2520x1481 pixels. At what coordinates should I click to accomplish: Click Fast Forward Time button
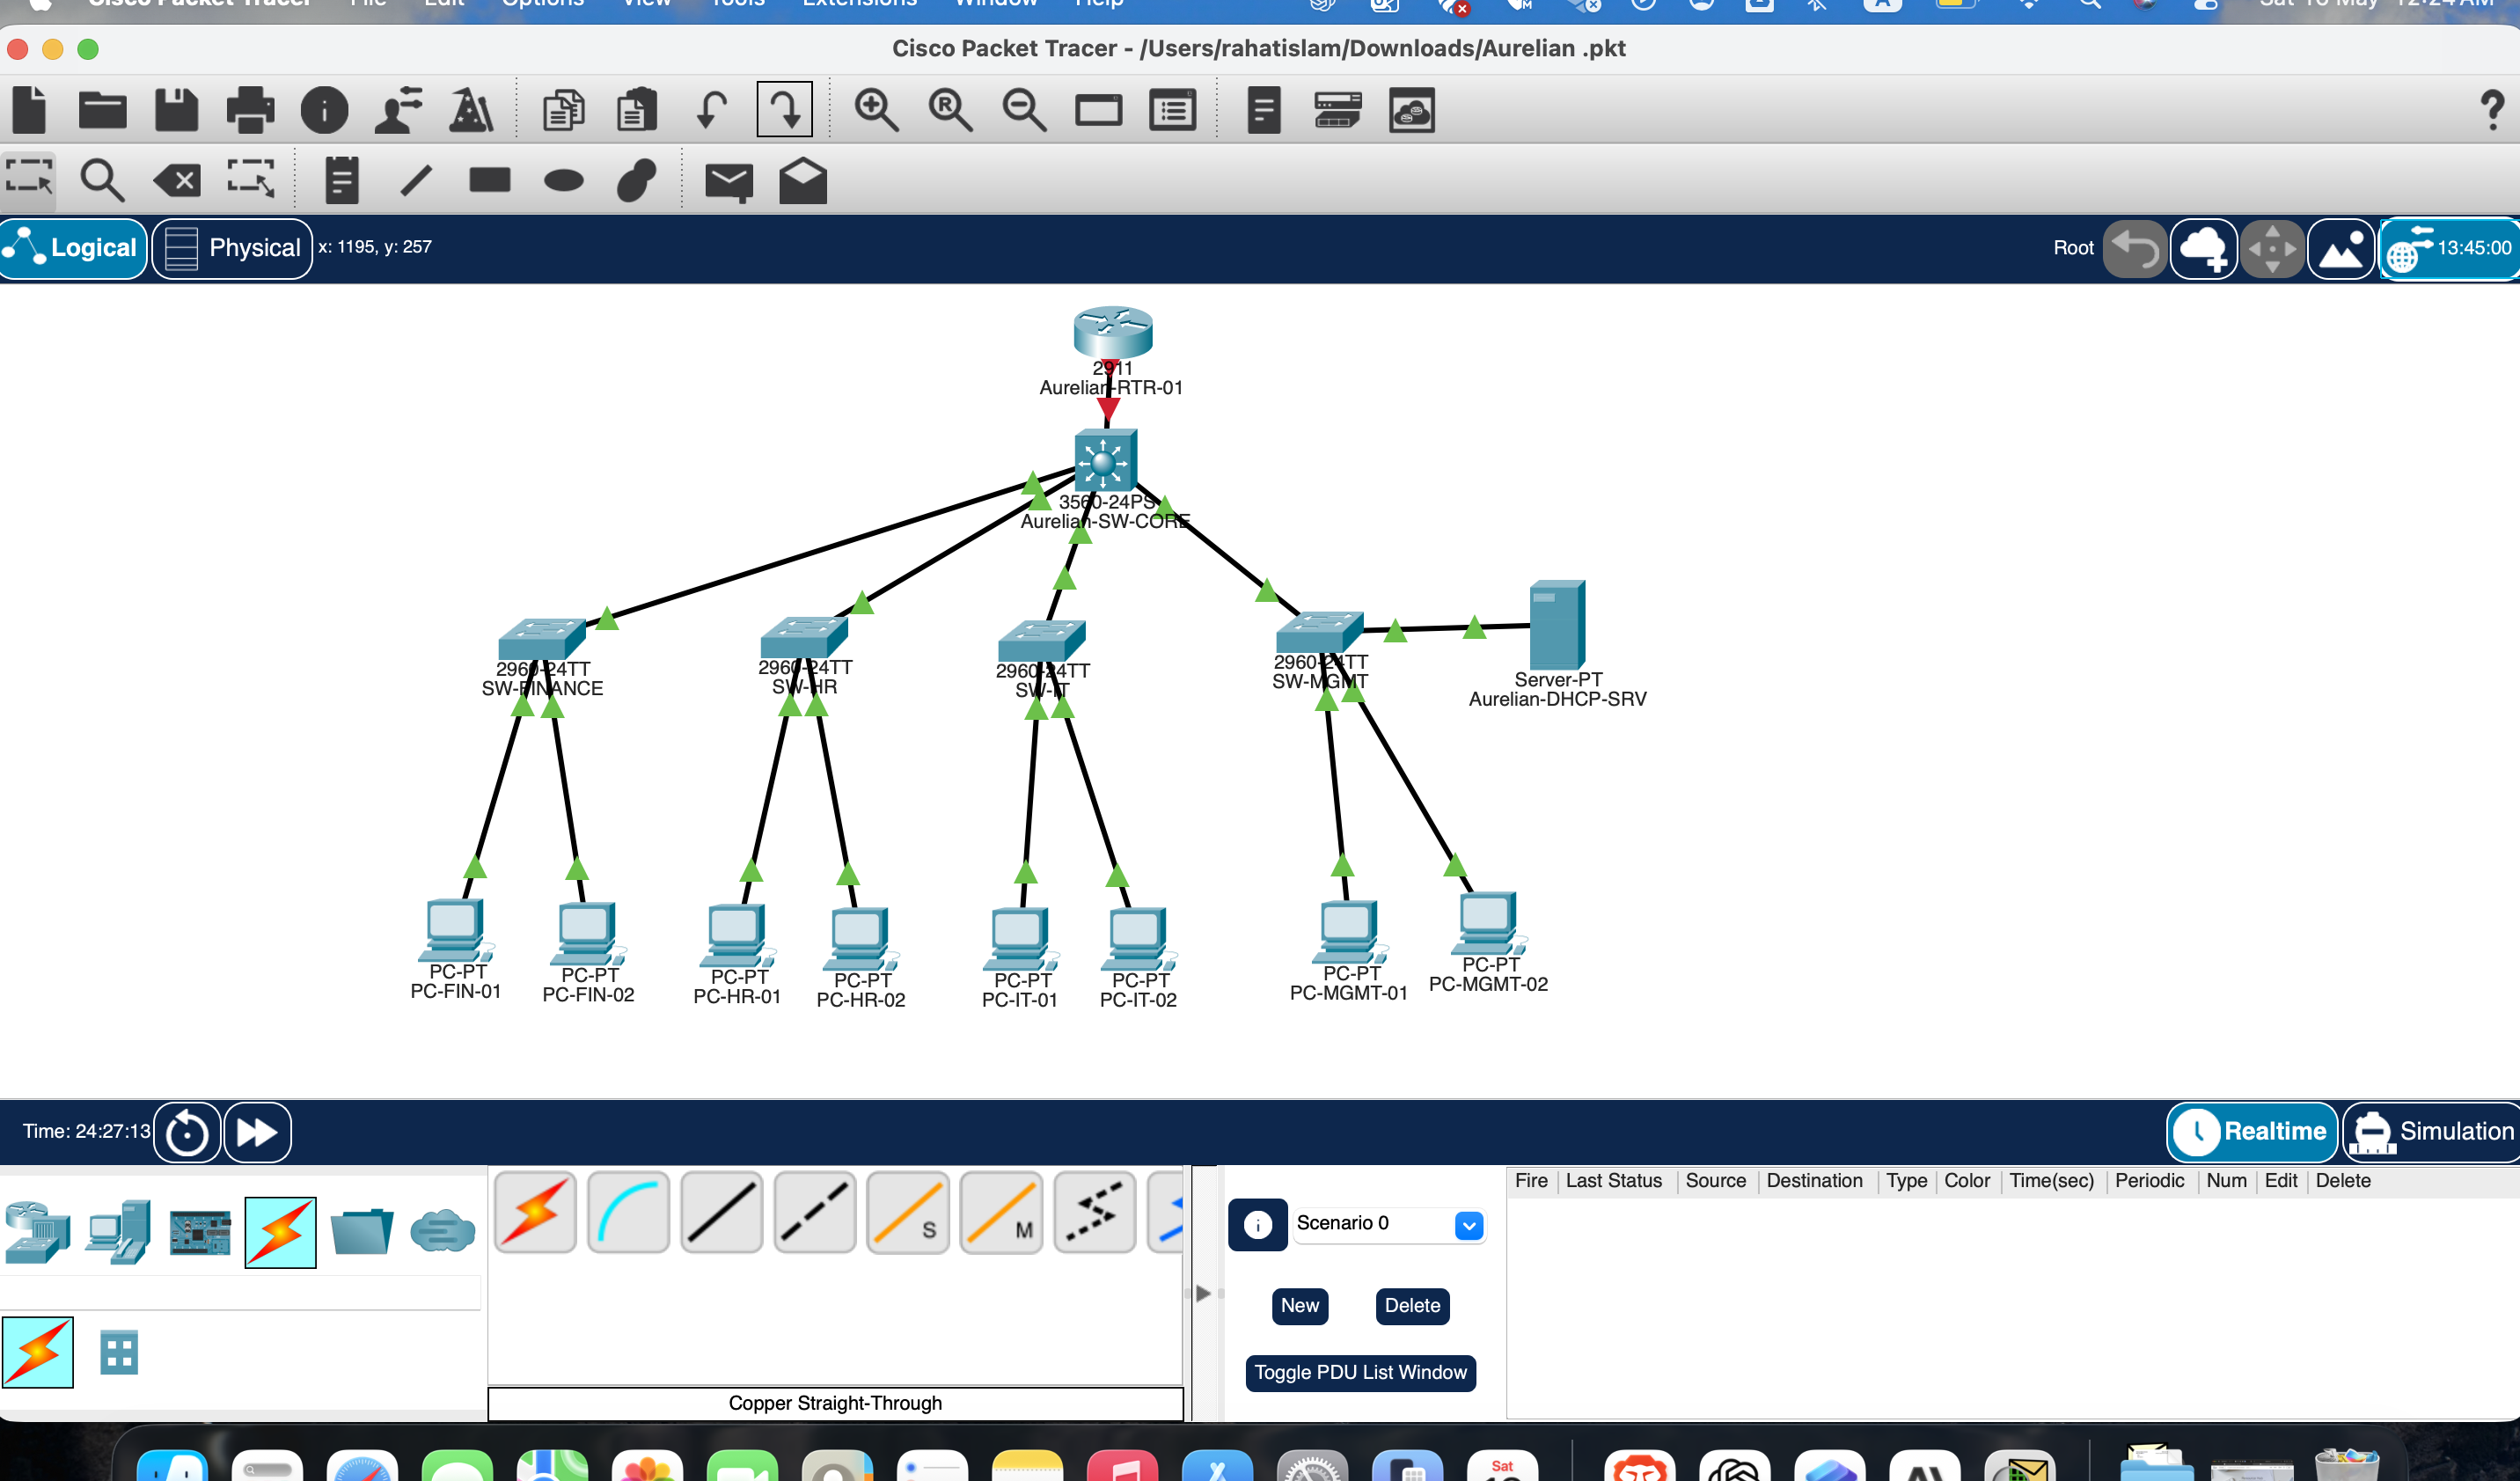pyautogui.click(x=257, y=1133)
